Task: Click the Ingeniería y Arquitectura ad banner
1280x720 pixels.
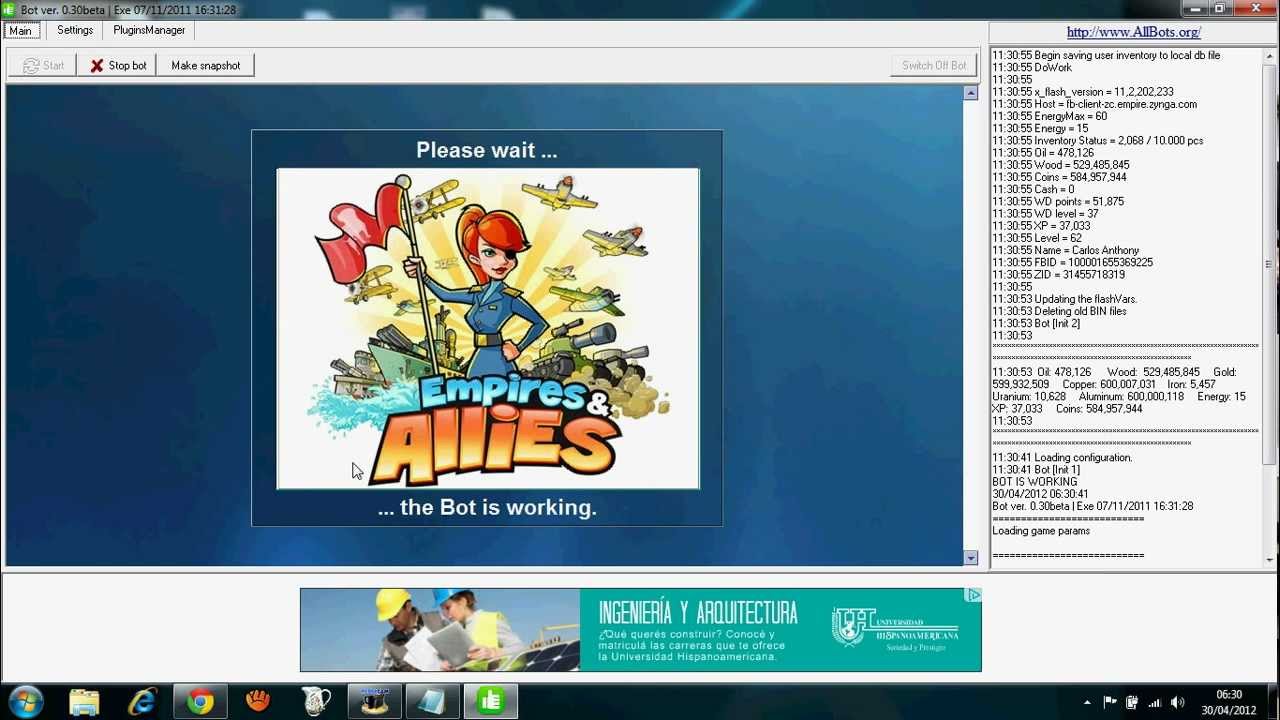Action: tap(640, 630)
